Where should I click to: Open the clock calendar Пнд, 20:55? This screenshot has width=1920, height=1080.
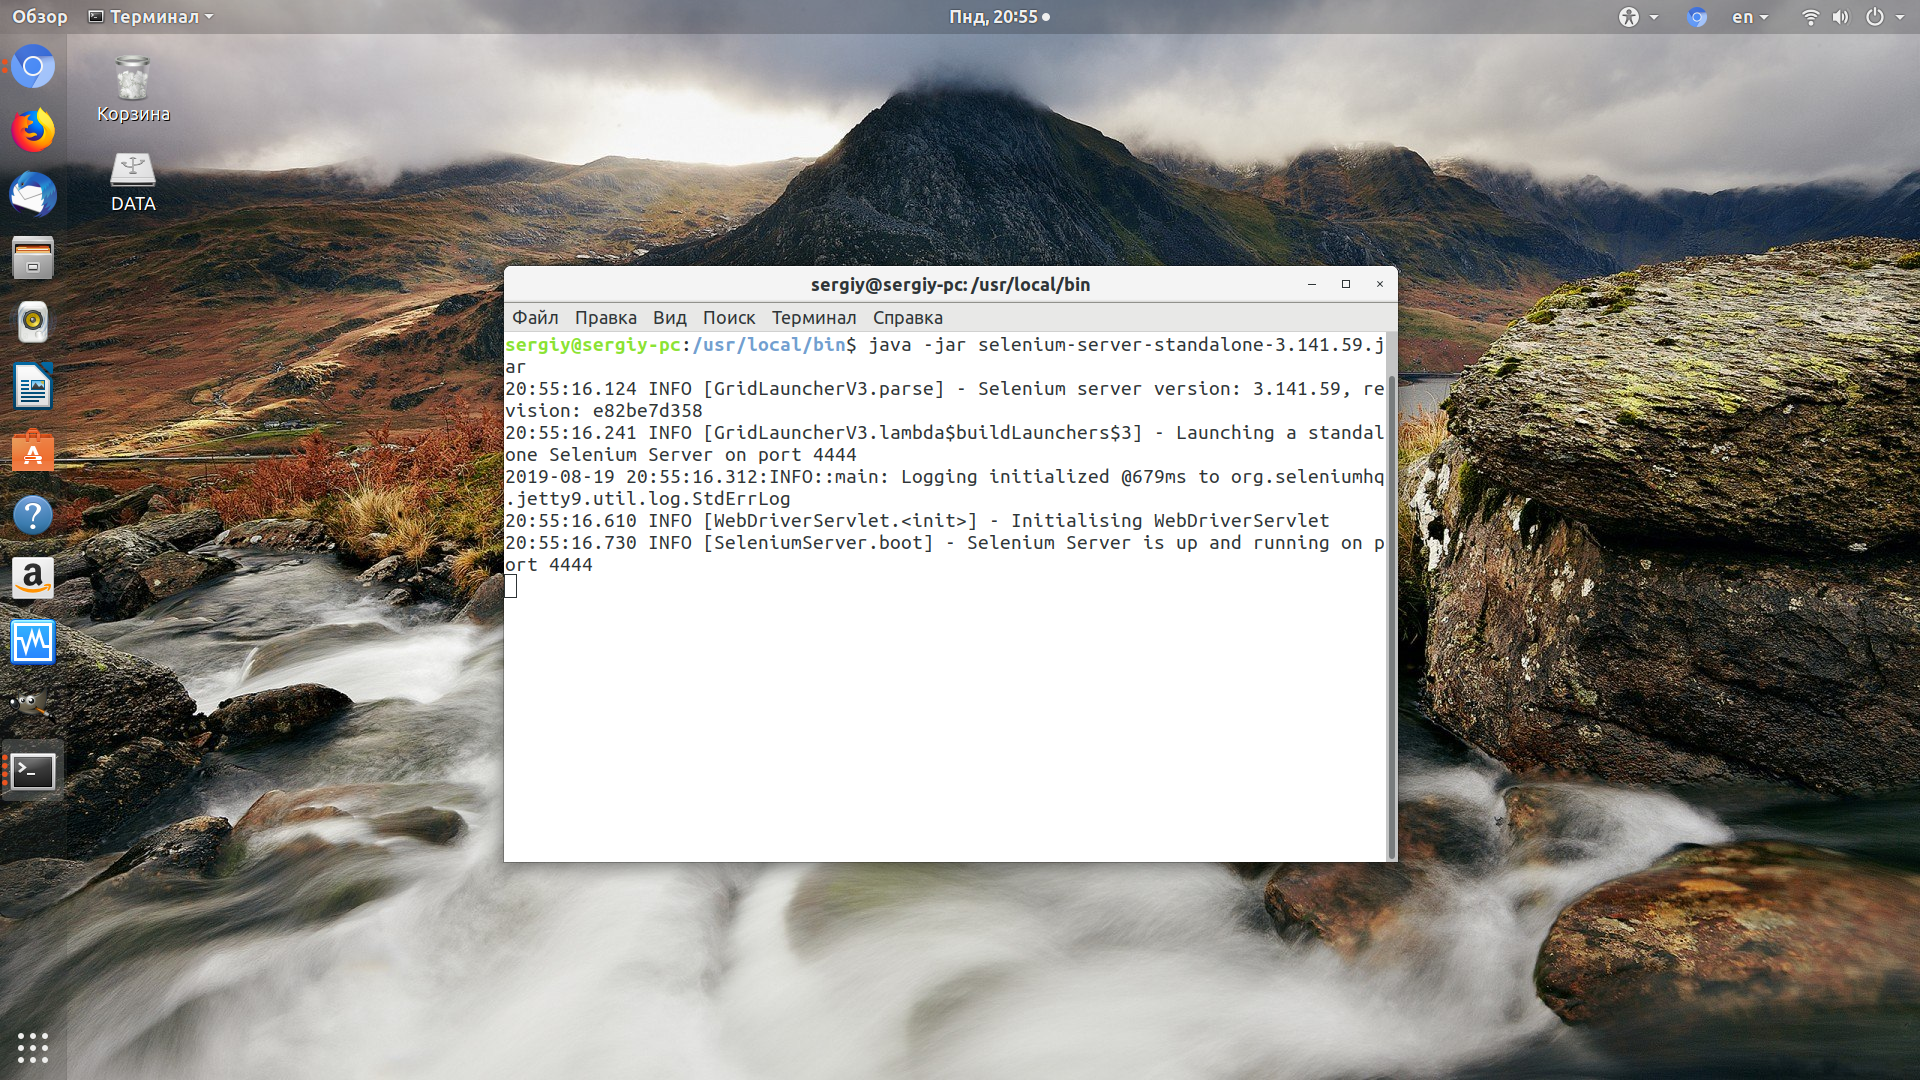[x=999, y=17]
